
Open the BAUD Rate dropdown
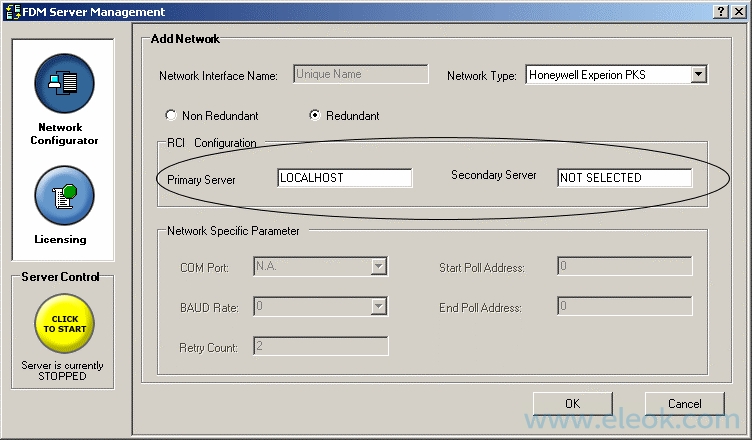pyautogui.click(x=379, y=307)
